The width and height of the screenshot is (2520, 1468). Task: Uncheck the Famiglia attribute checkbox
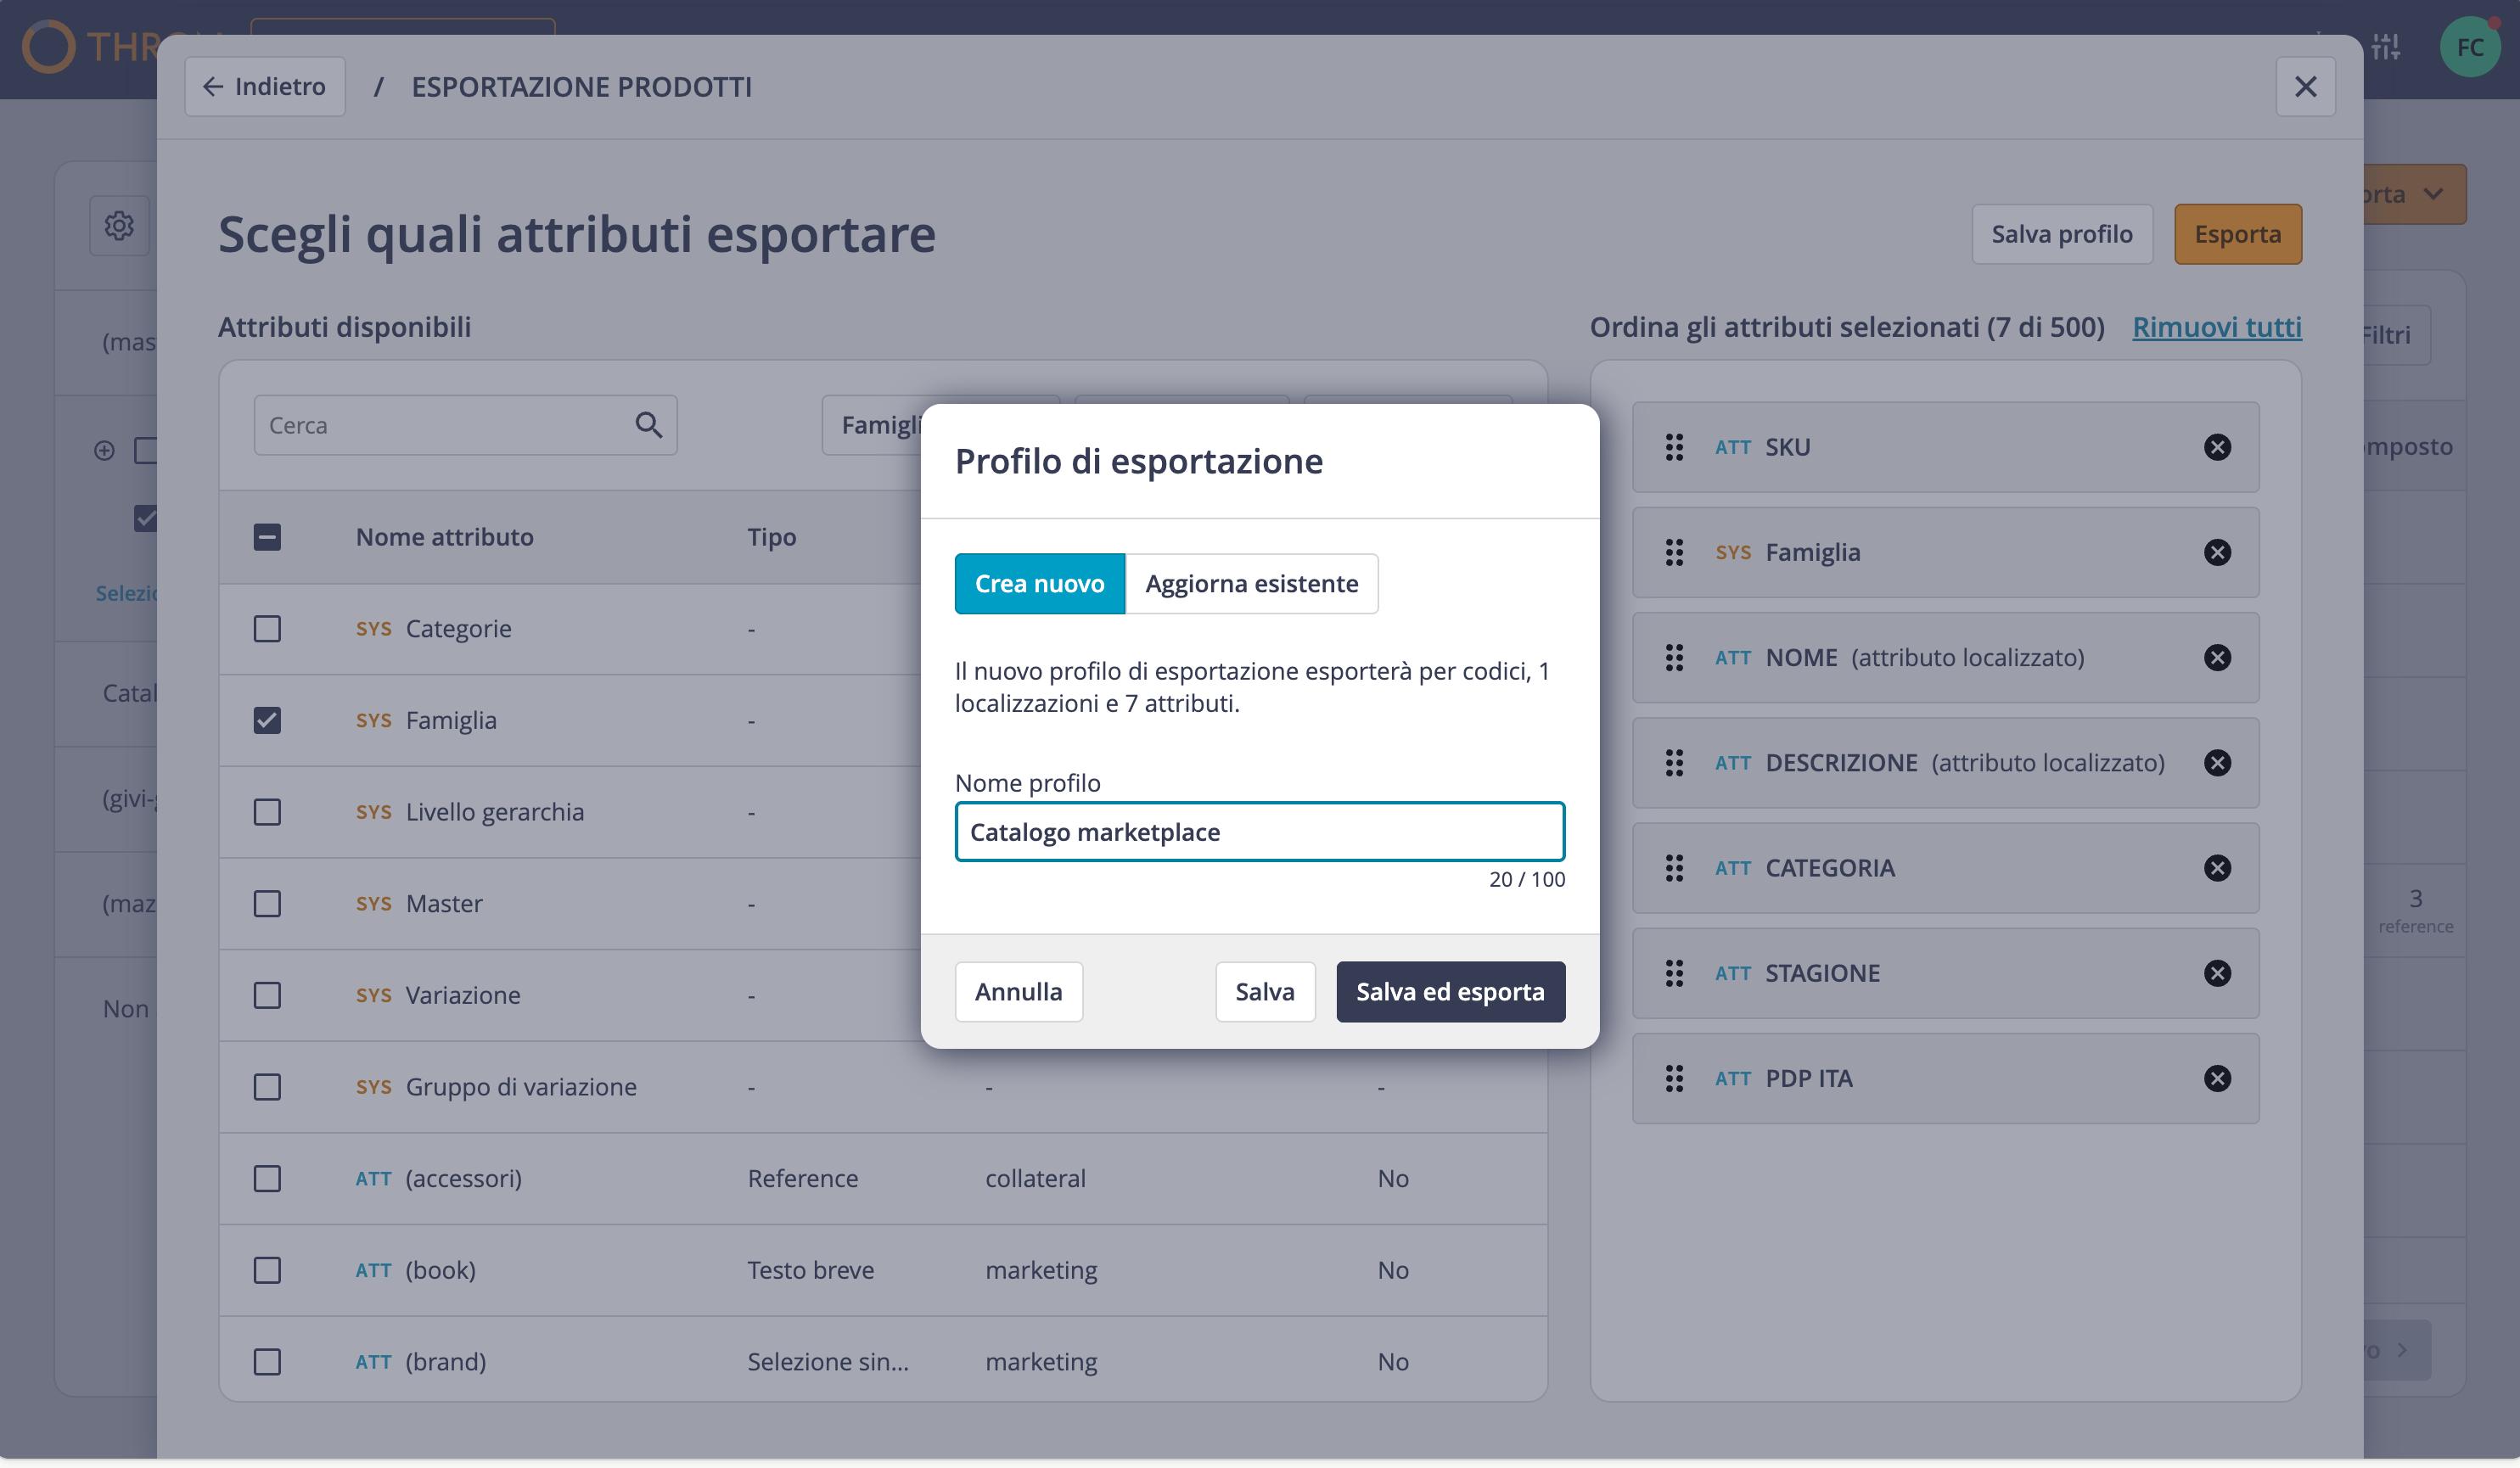click(267, 720)
